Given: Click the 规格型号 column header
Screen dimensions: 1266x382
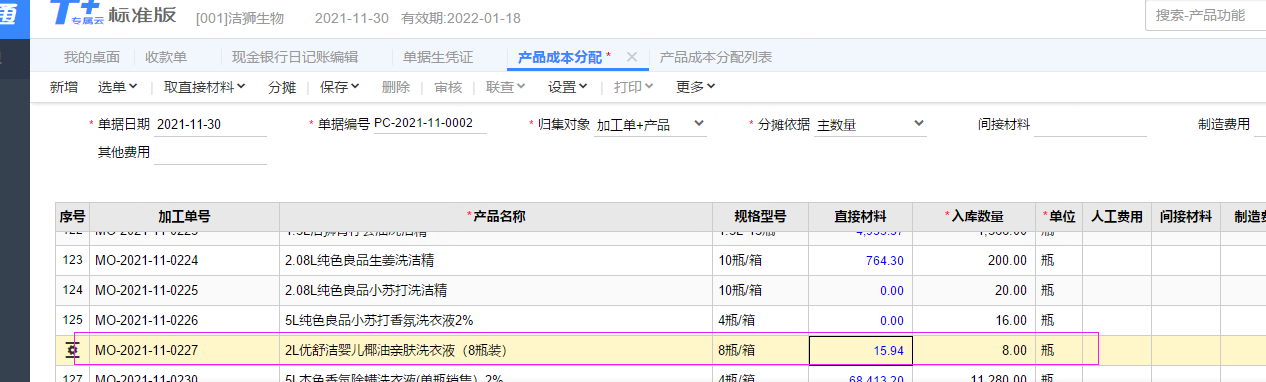Looking at the screenshot, I should pos(760,217).
